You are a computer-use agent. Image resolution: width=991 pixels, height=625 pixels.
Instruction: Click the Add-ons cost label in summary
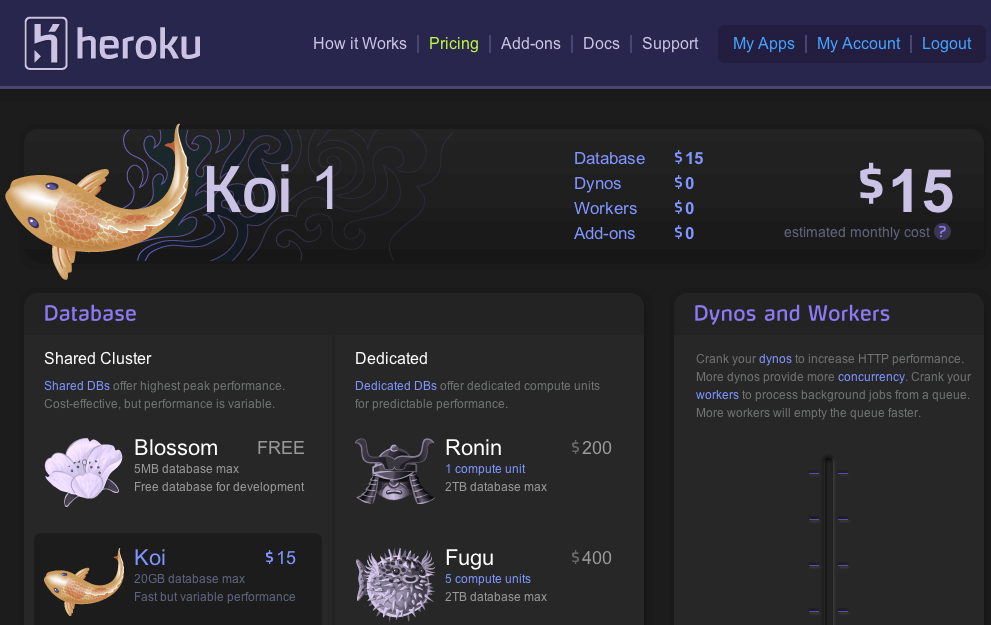pos(604,233)
